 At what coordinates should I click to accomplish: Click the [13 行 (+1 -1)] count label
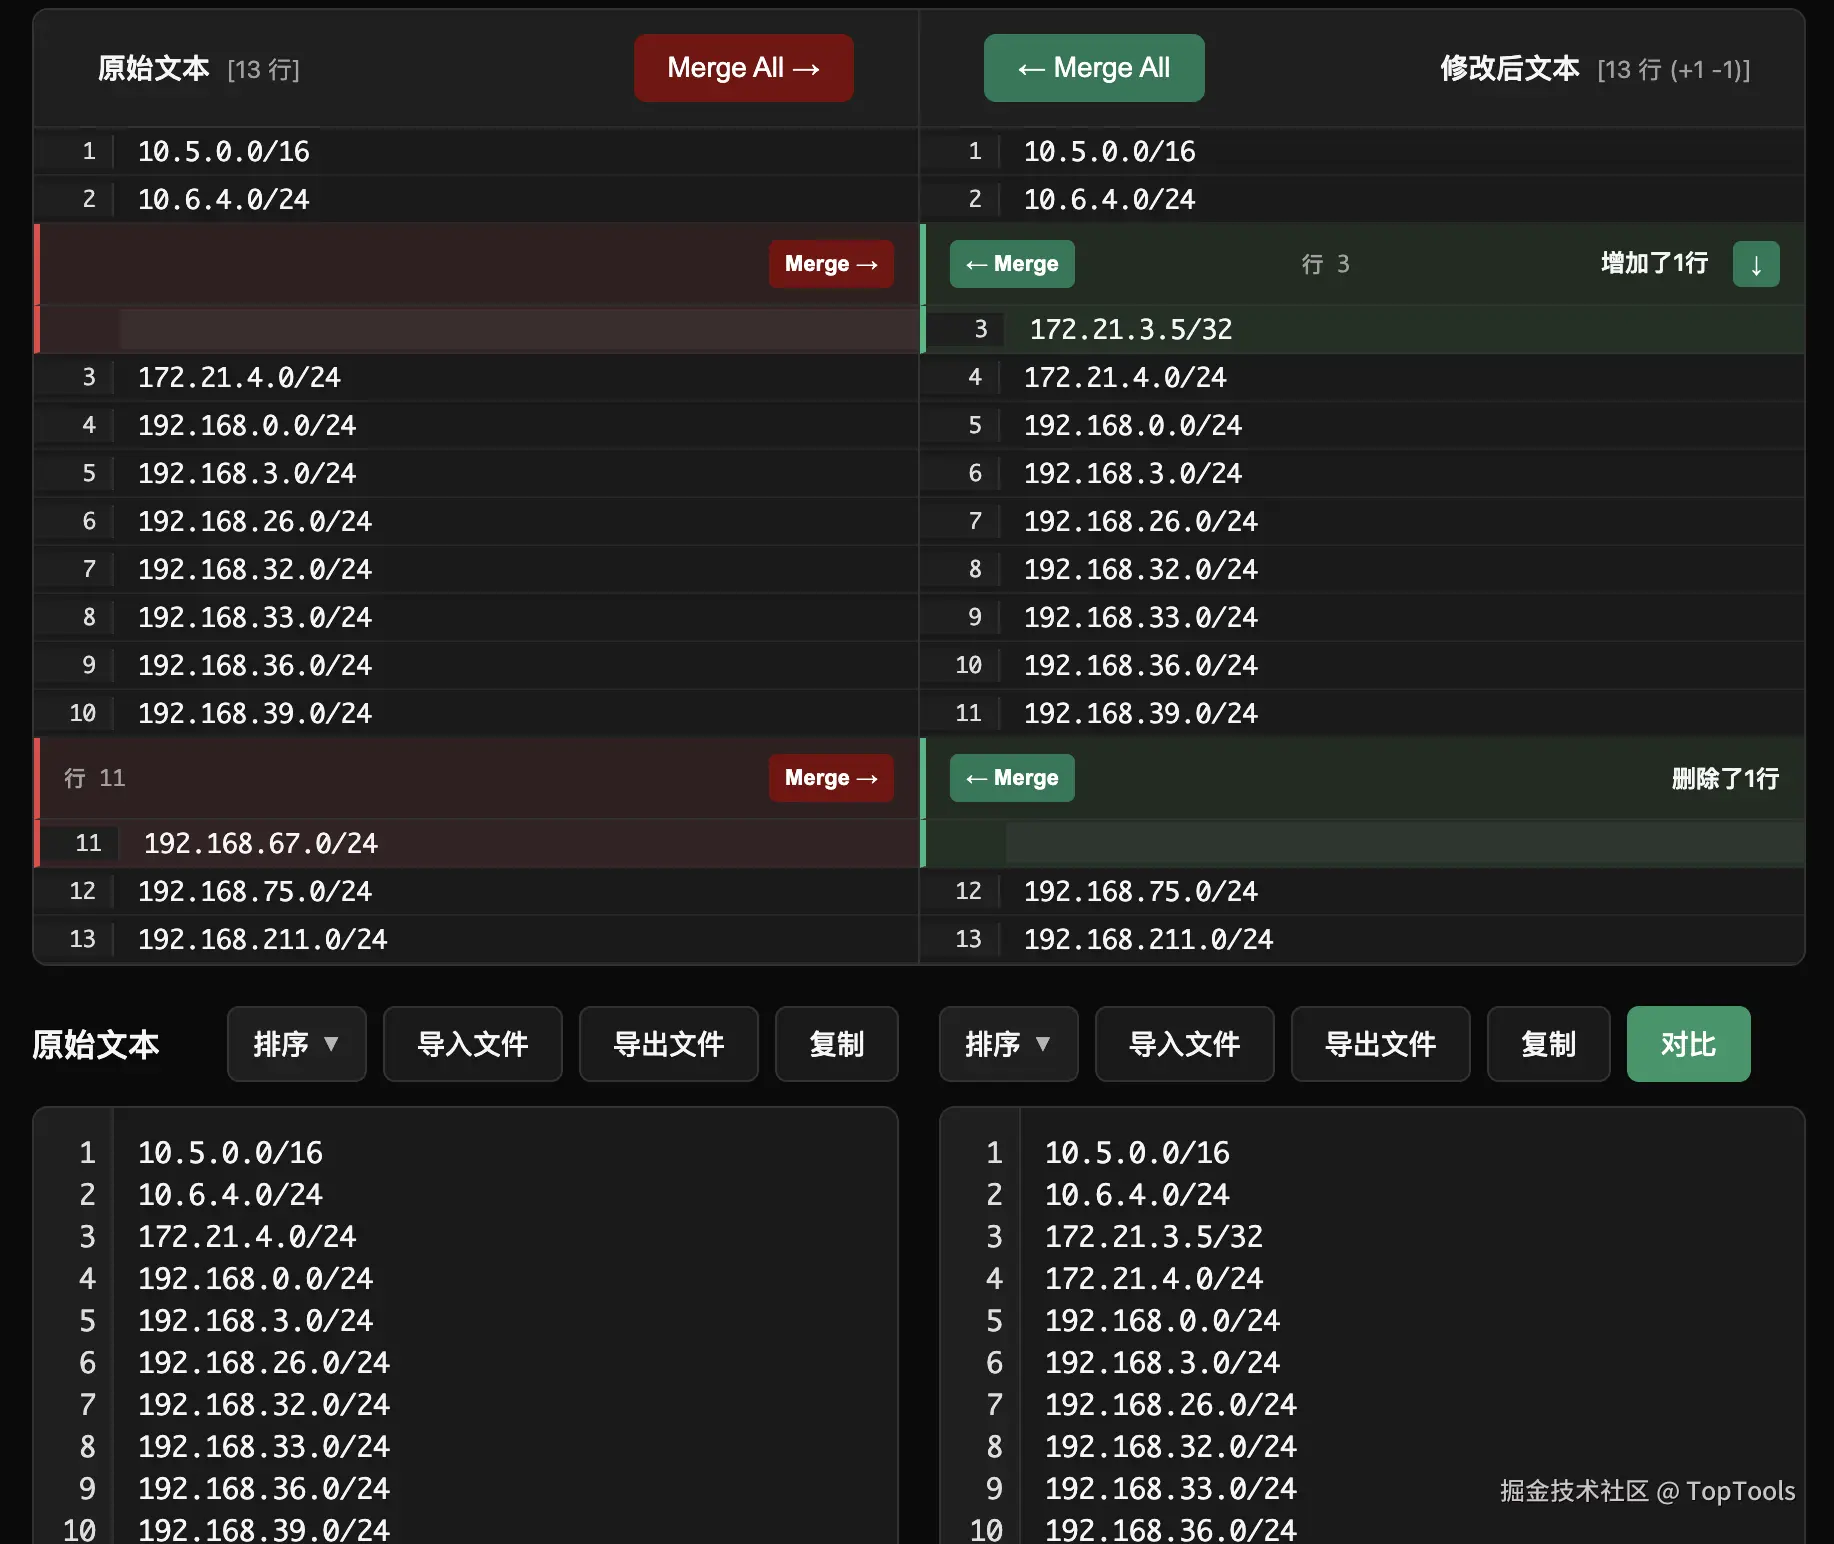click(1674, 69)
